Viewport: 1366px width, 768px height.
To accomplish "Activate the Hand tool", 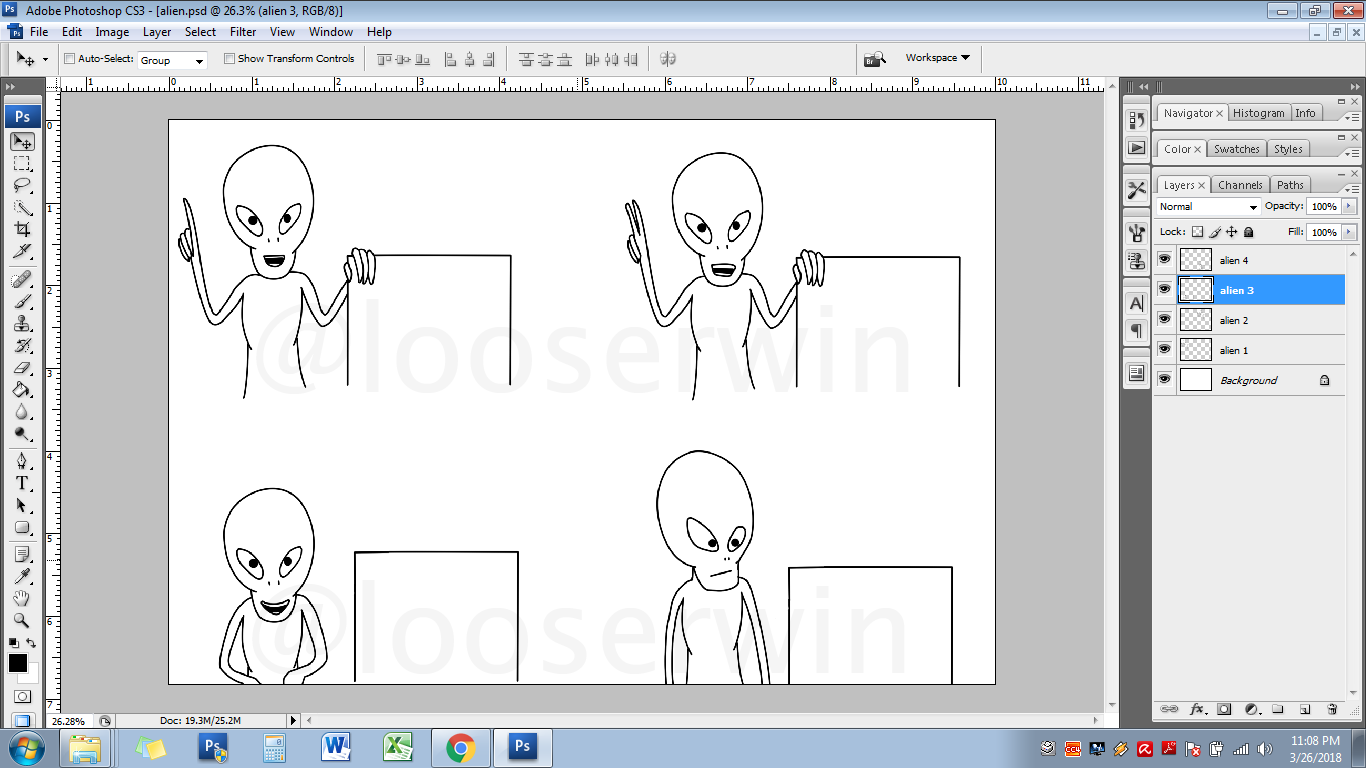I will (22, 598).
